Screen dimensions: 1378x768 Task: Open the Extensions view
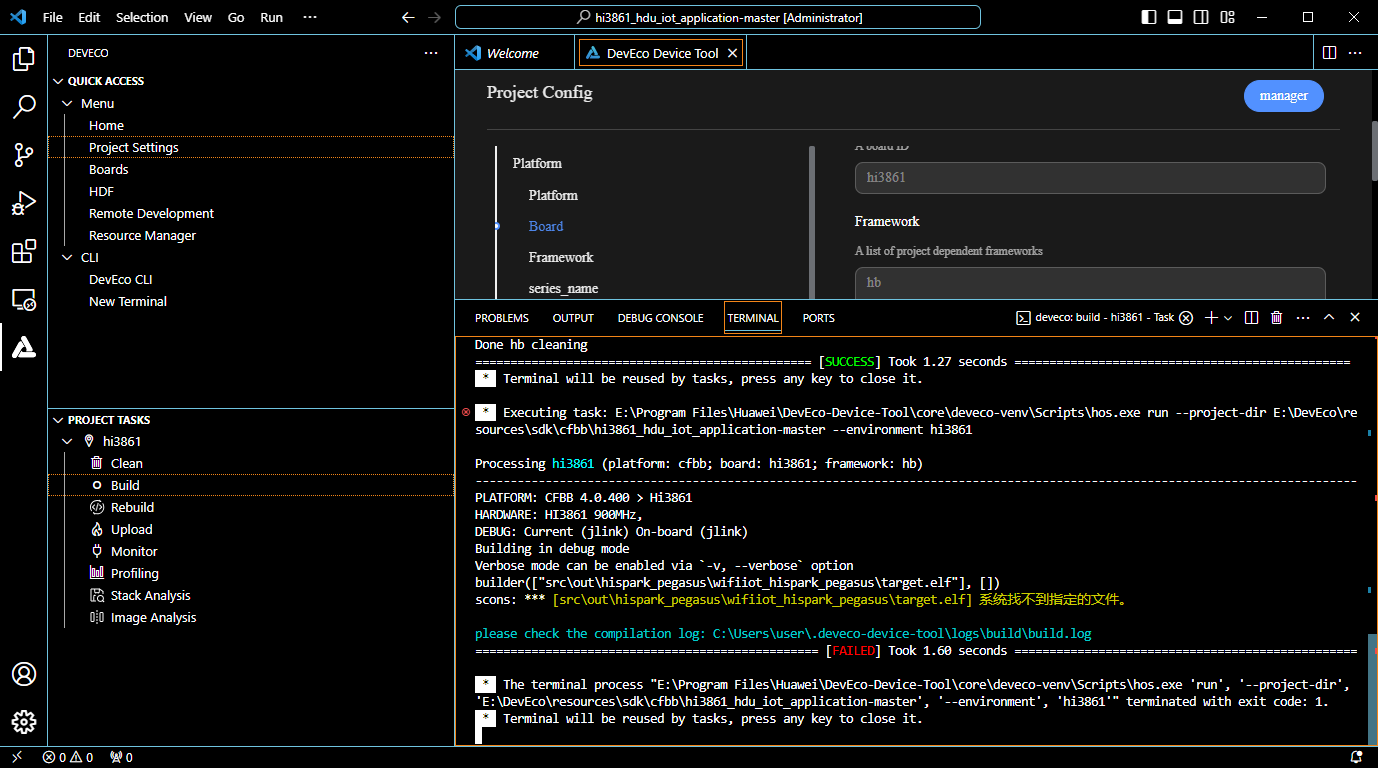(24, 251)
